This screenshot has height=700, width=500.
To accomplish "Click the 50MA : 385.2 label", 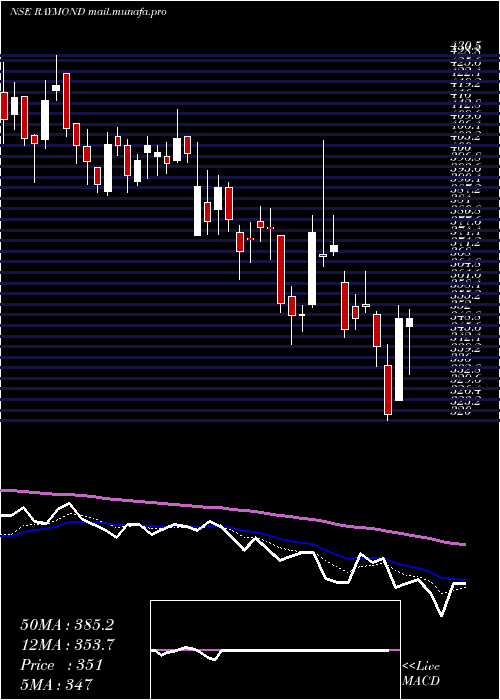I will [x=66, y=625].
